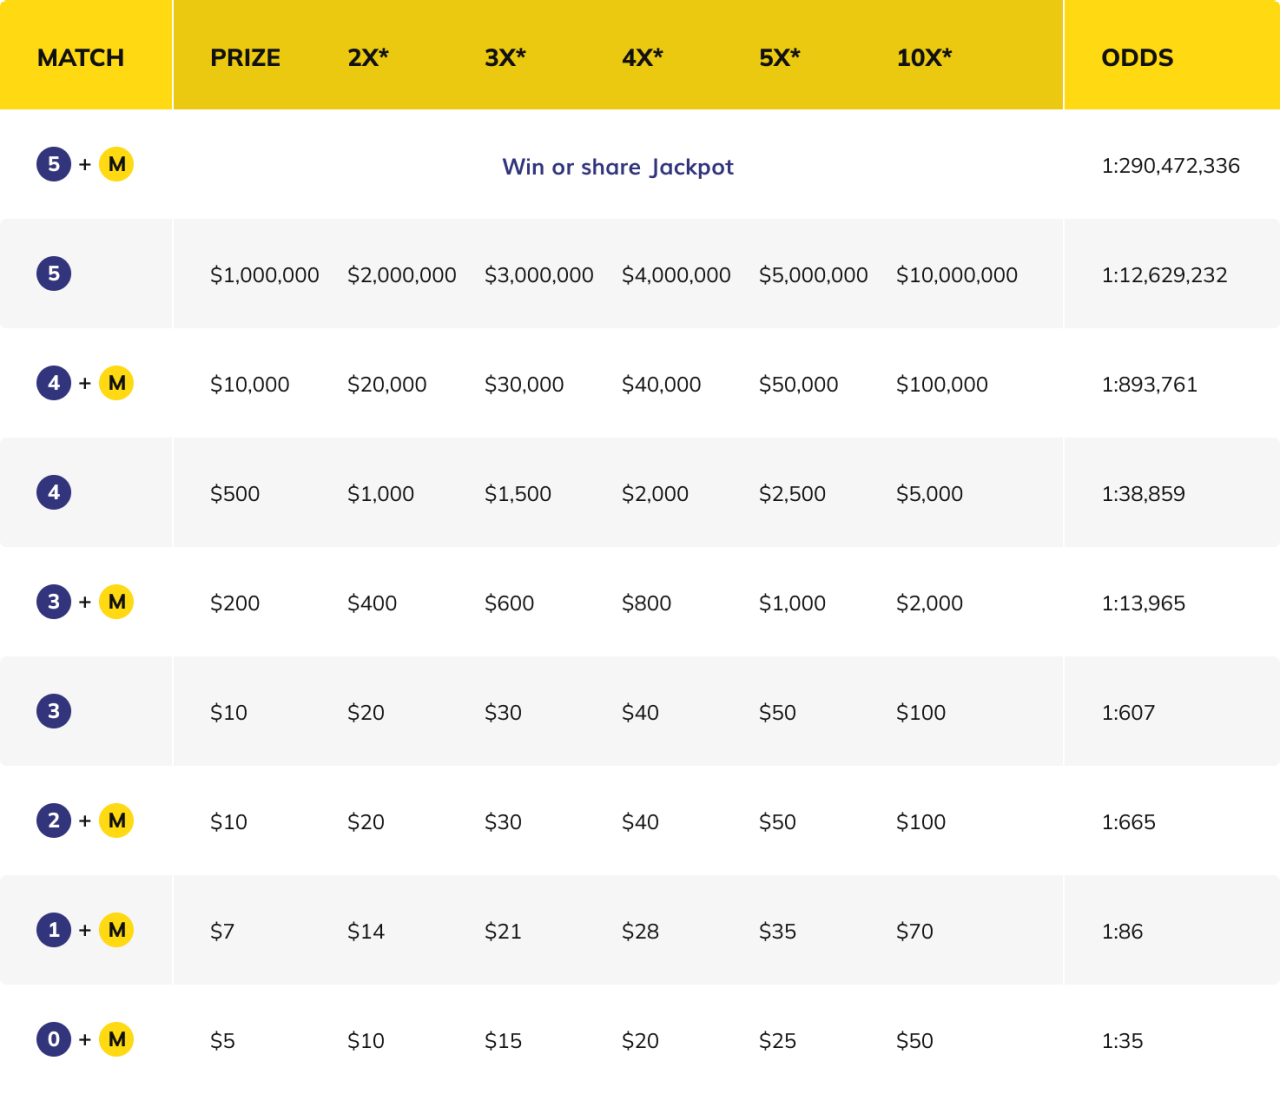Click the $2,500 cell
Viewport: 1280px width, 1094px height.
[x=792, y=494]
